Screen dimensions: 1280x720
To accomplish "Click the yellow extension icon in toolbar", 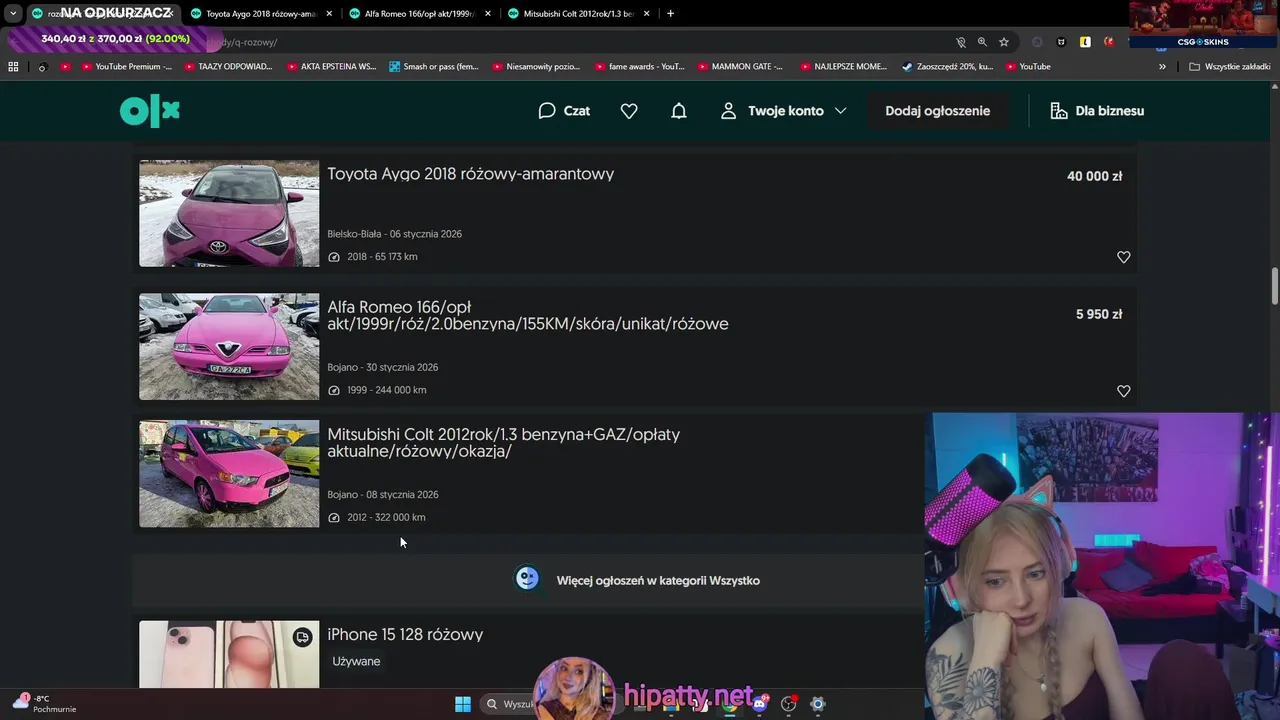I will coord(1085,42).
